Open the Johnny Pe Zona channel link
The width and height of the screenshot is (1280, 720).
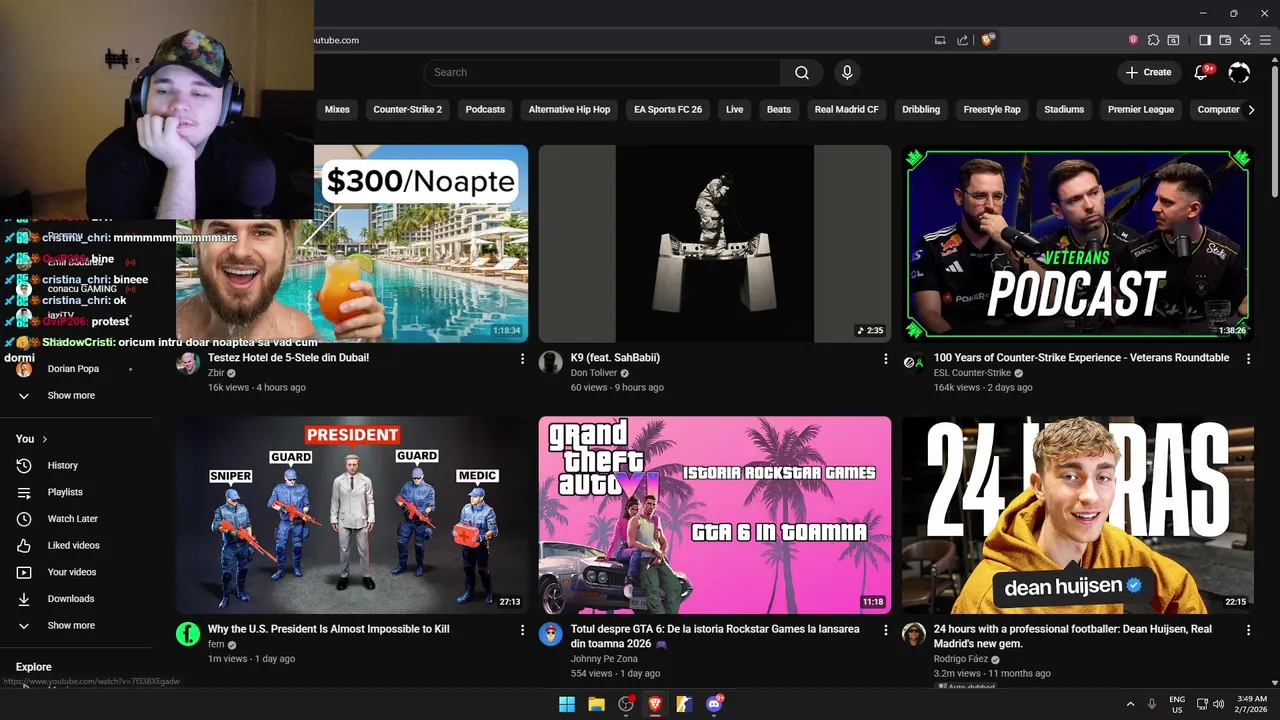(604, 659)
